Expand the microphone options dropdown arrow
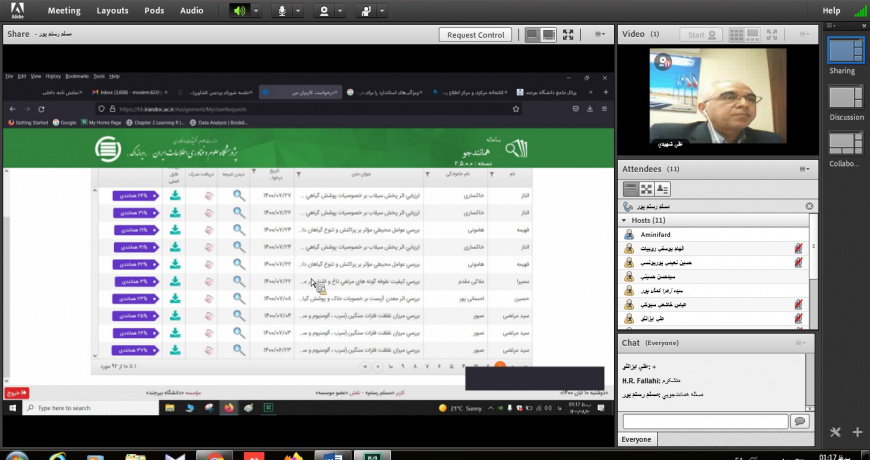Viewport: 870px width, 460px height. pos(298,11)
